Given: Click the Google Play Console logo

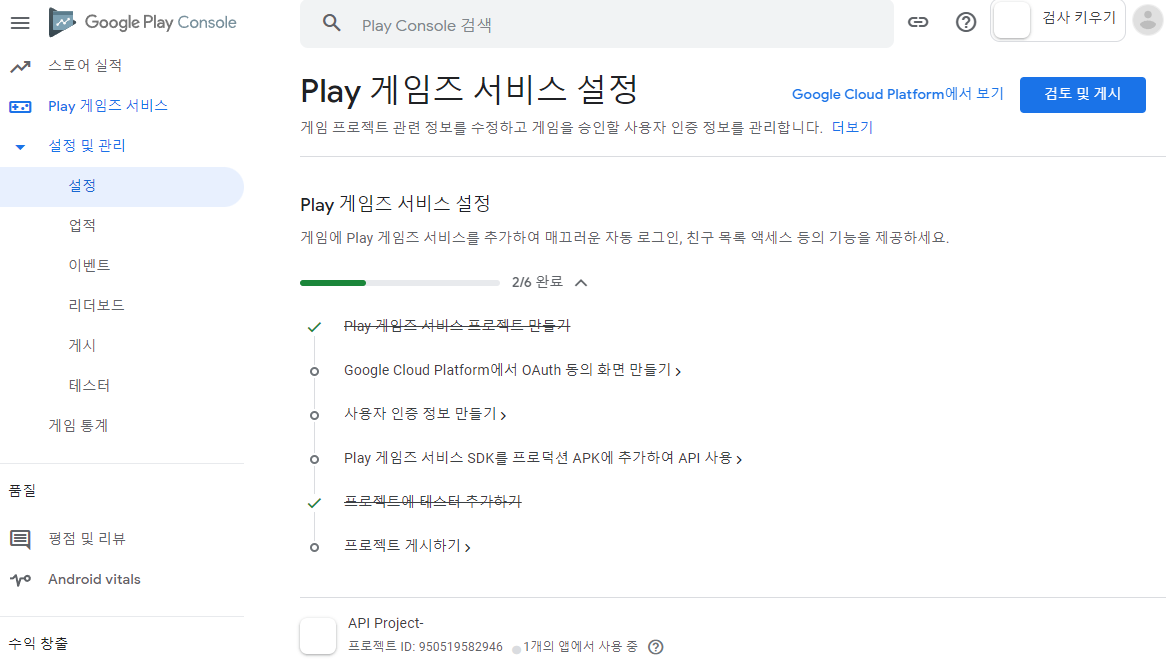Looking at the screenshot, I should click(143, 22).
